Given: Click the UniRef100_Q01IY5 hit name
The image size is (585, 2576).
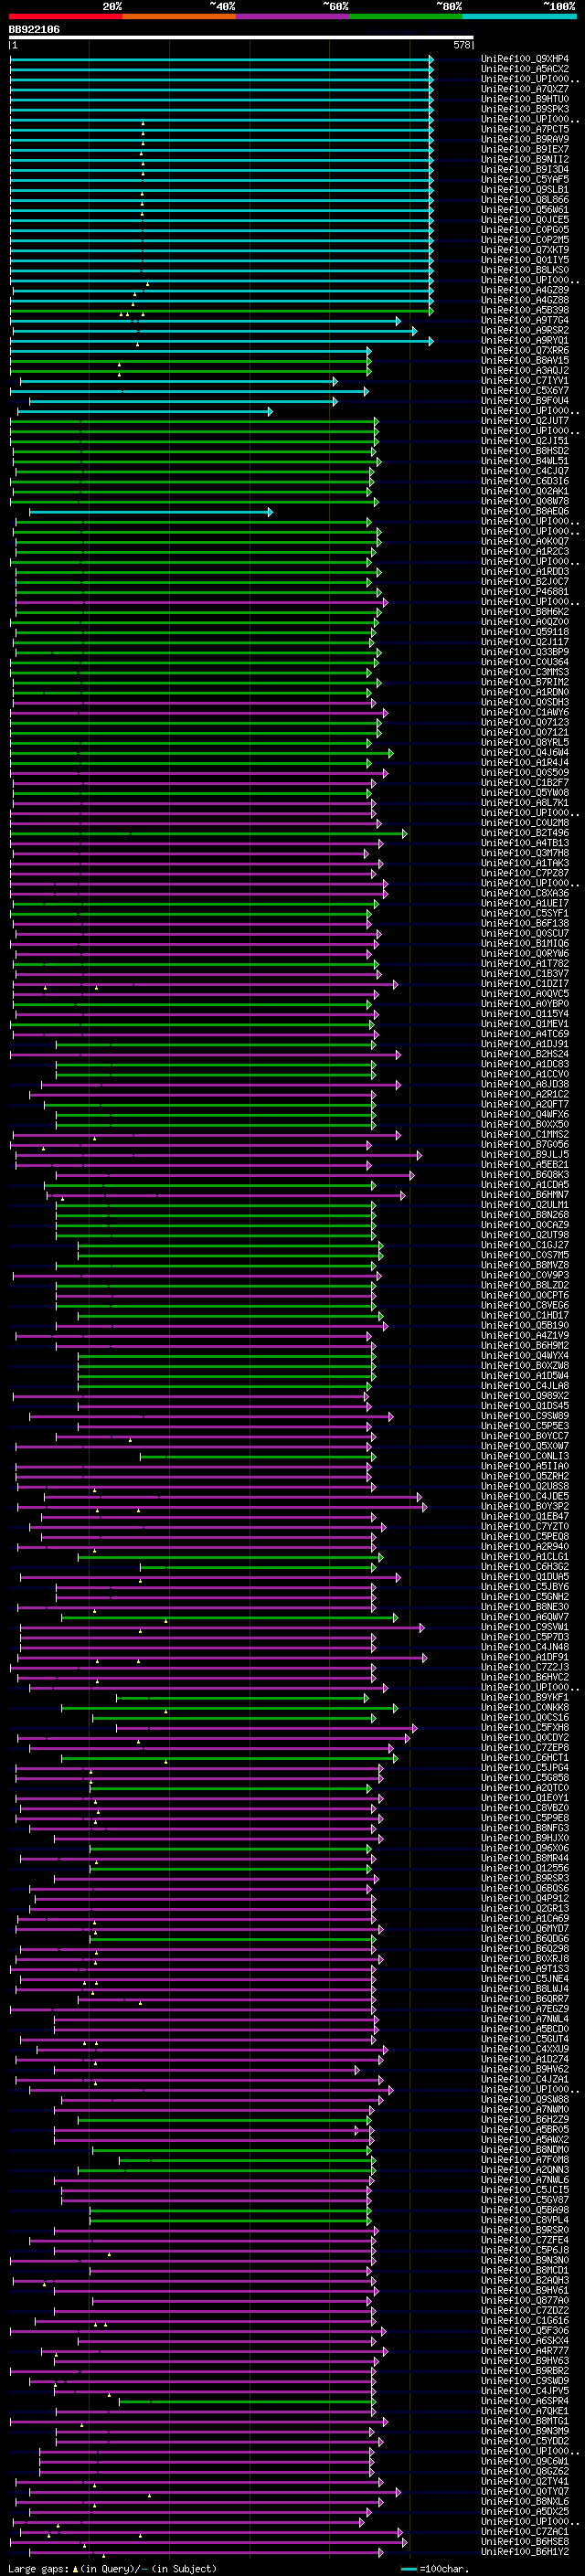Looking at the screenshot, I should 525,260.
